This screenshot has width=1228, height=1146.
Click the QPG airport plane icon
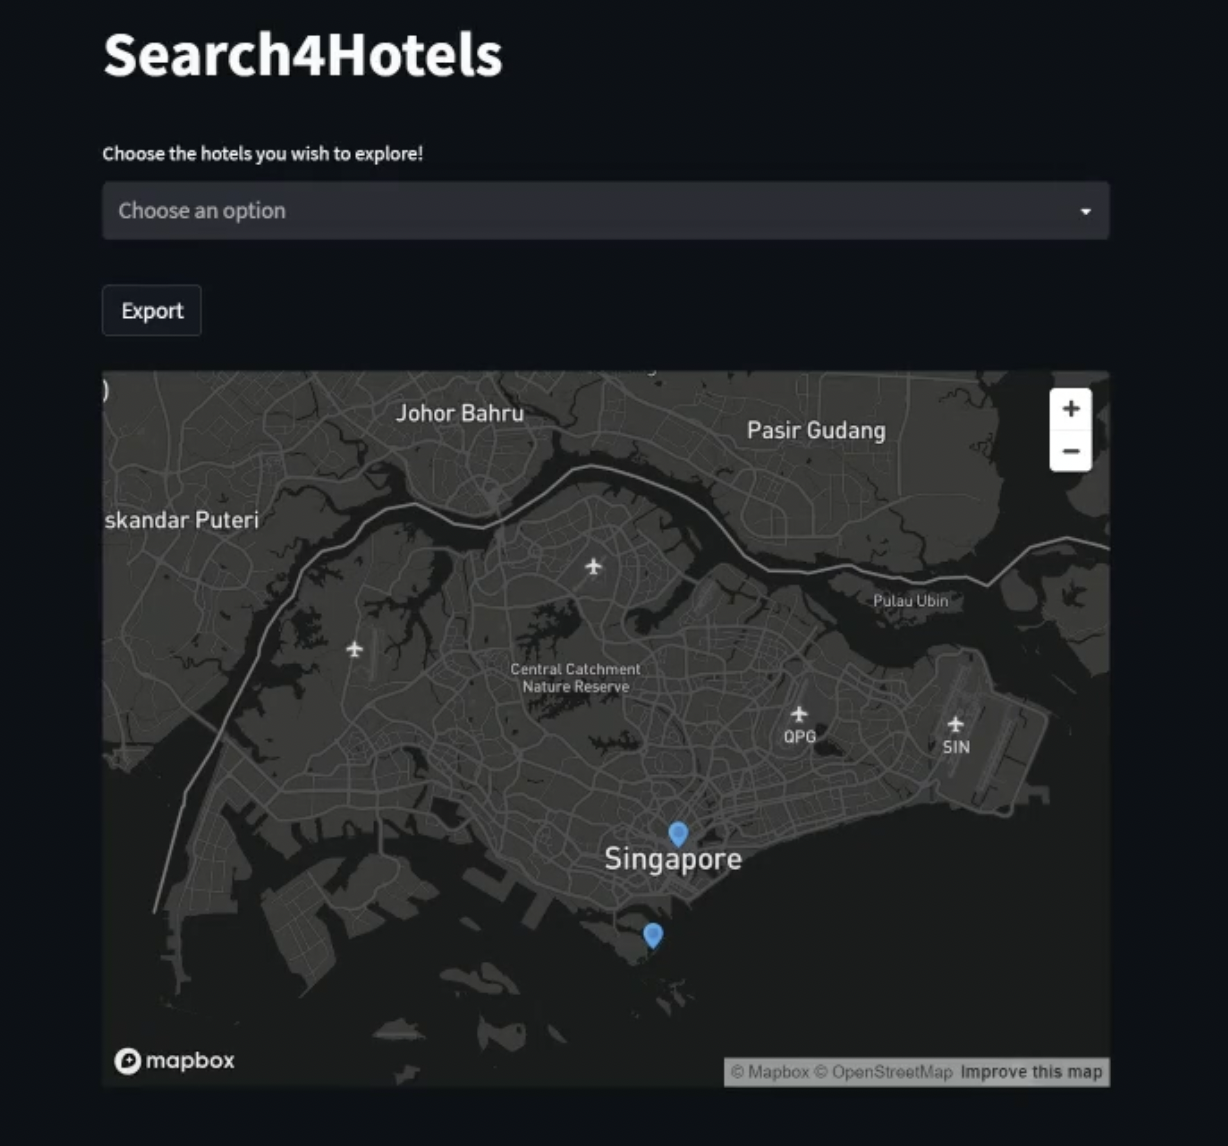[x=798, y=714]
